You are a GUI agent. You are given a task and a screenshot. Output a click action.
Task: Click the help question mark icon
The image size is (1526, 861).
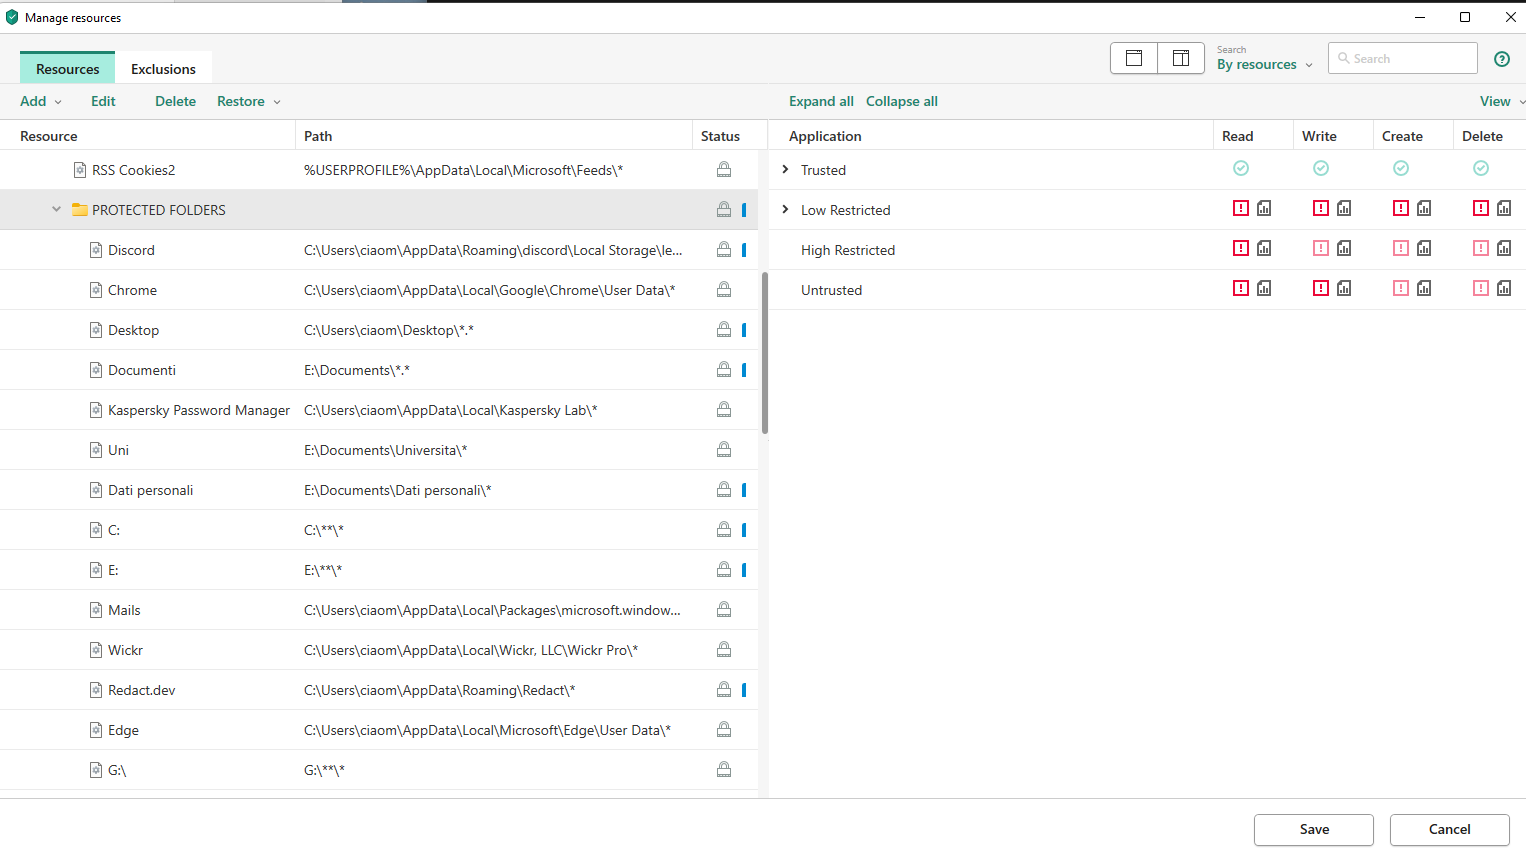1501,59
